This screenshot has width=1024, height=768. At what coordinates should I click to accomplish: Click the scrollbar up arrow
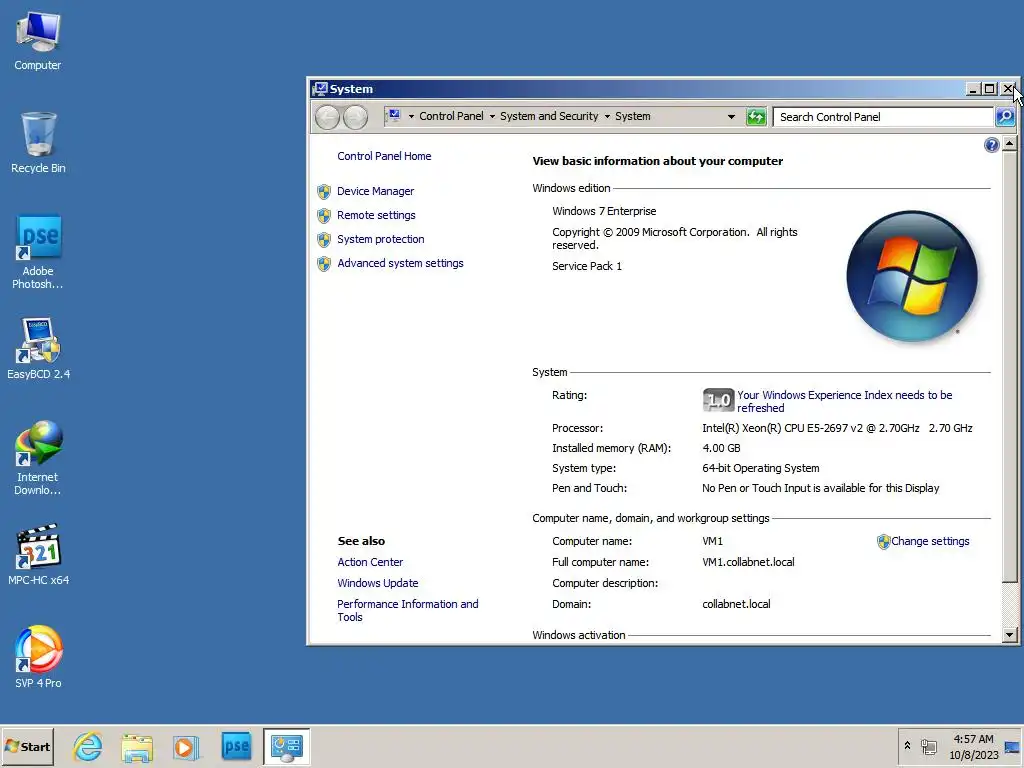click(1010, 143)
